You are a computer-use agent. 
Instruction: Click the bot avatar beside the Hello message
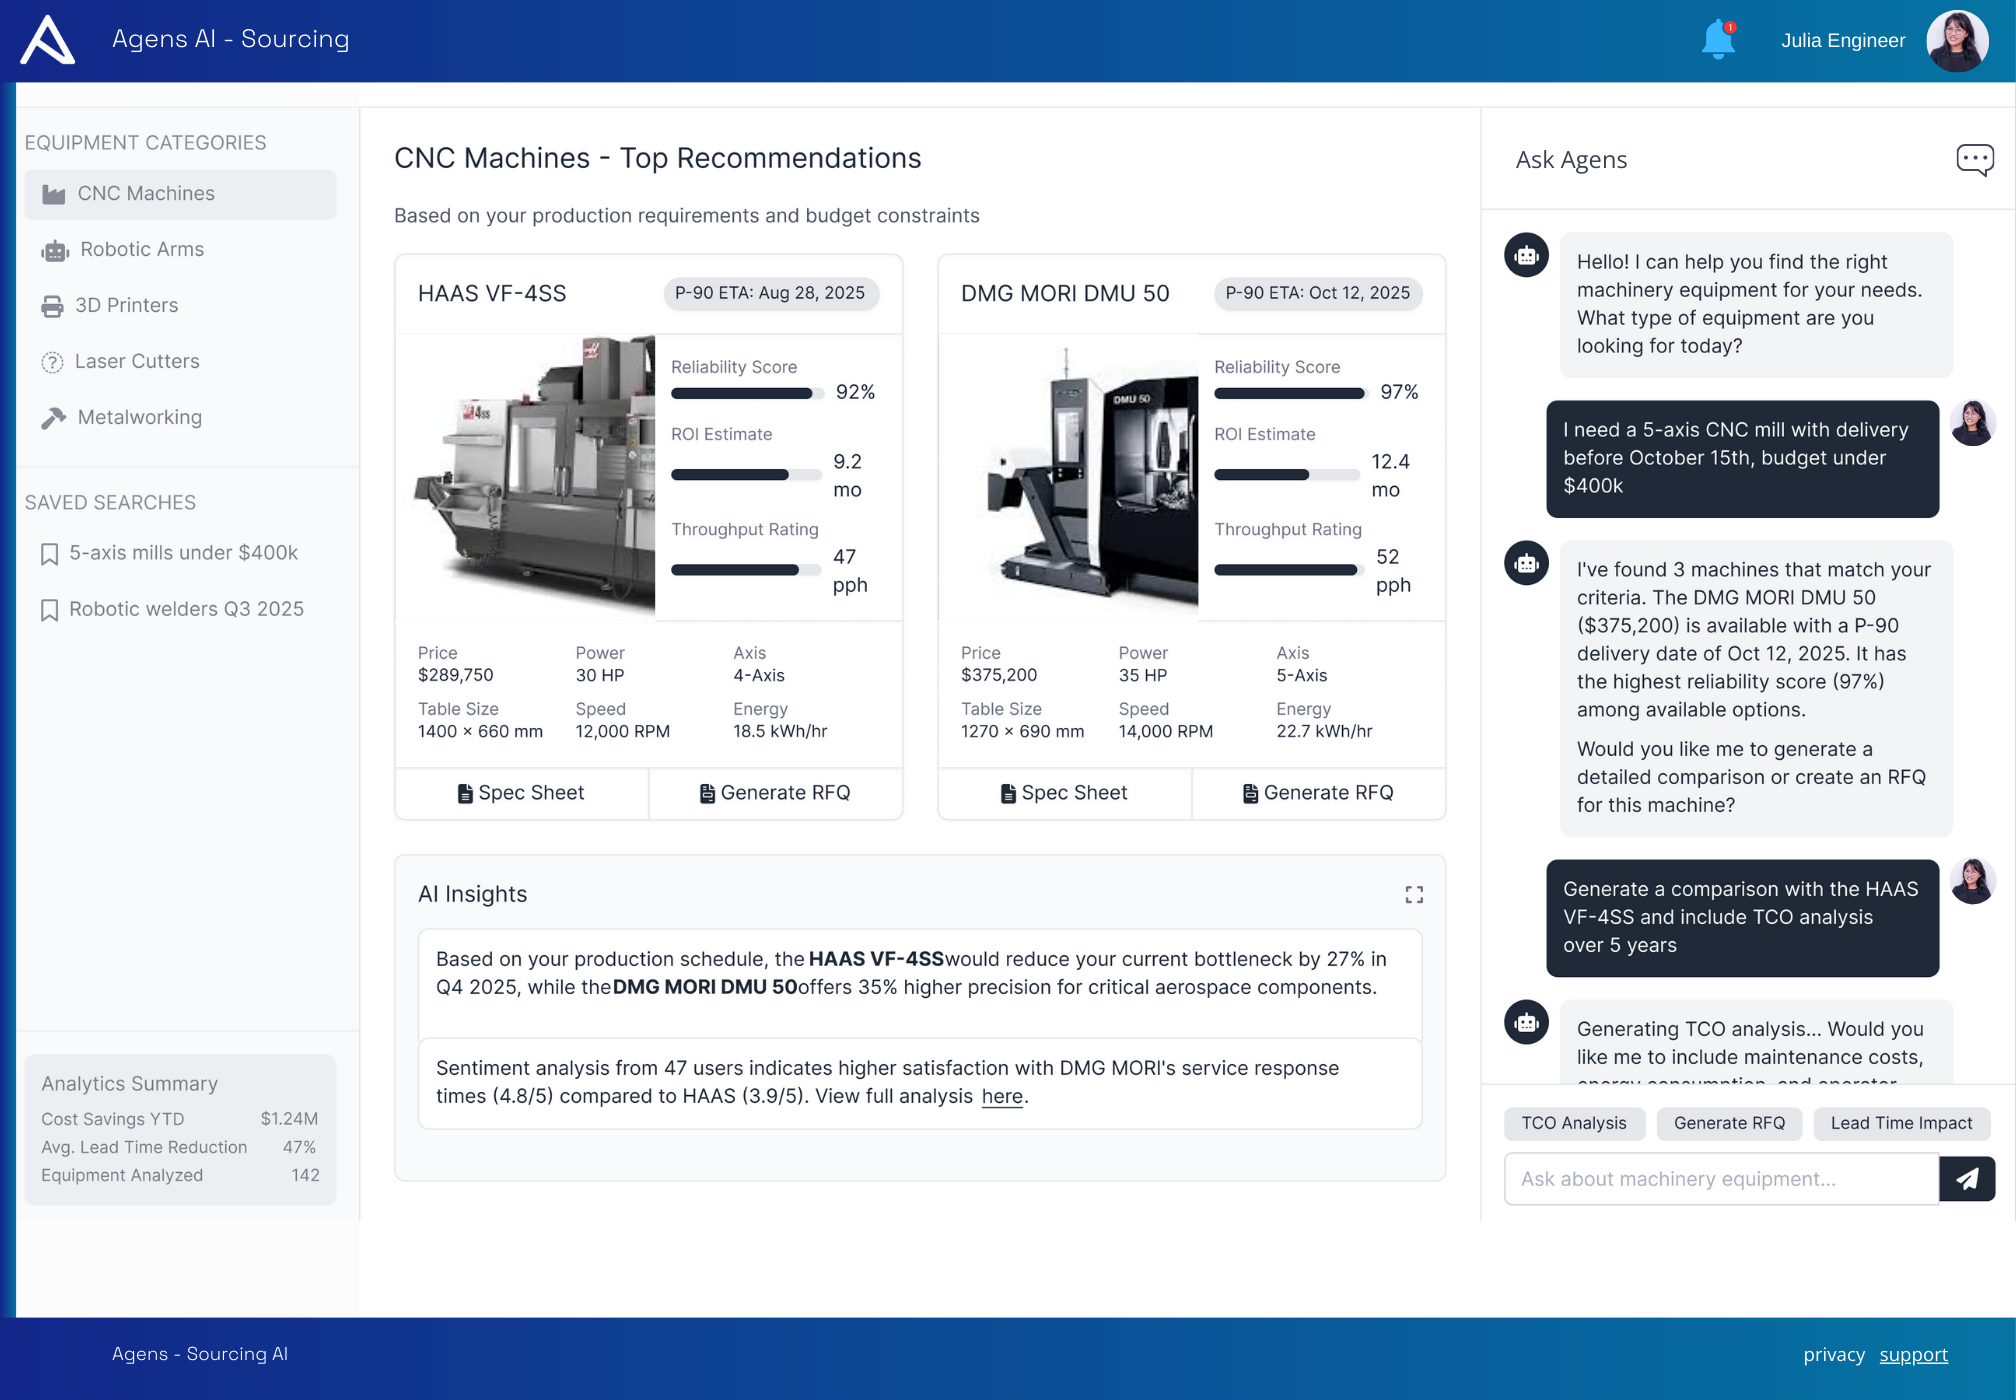[x=1526, y=256]
